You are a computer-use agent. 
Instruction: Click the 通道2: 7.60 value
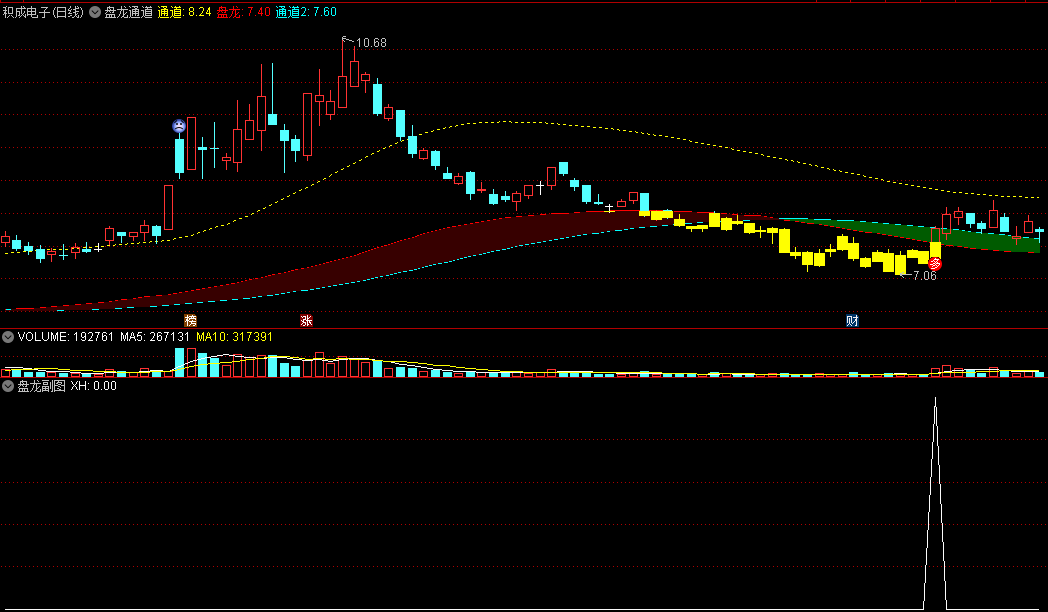point(306,12)
